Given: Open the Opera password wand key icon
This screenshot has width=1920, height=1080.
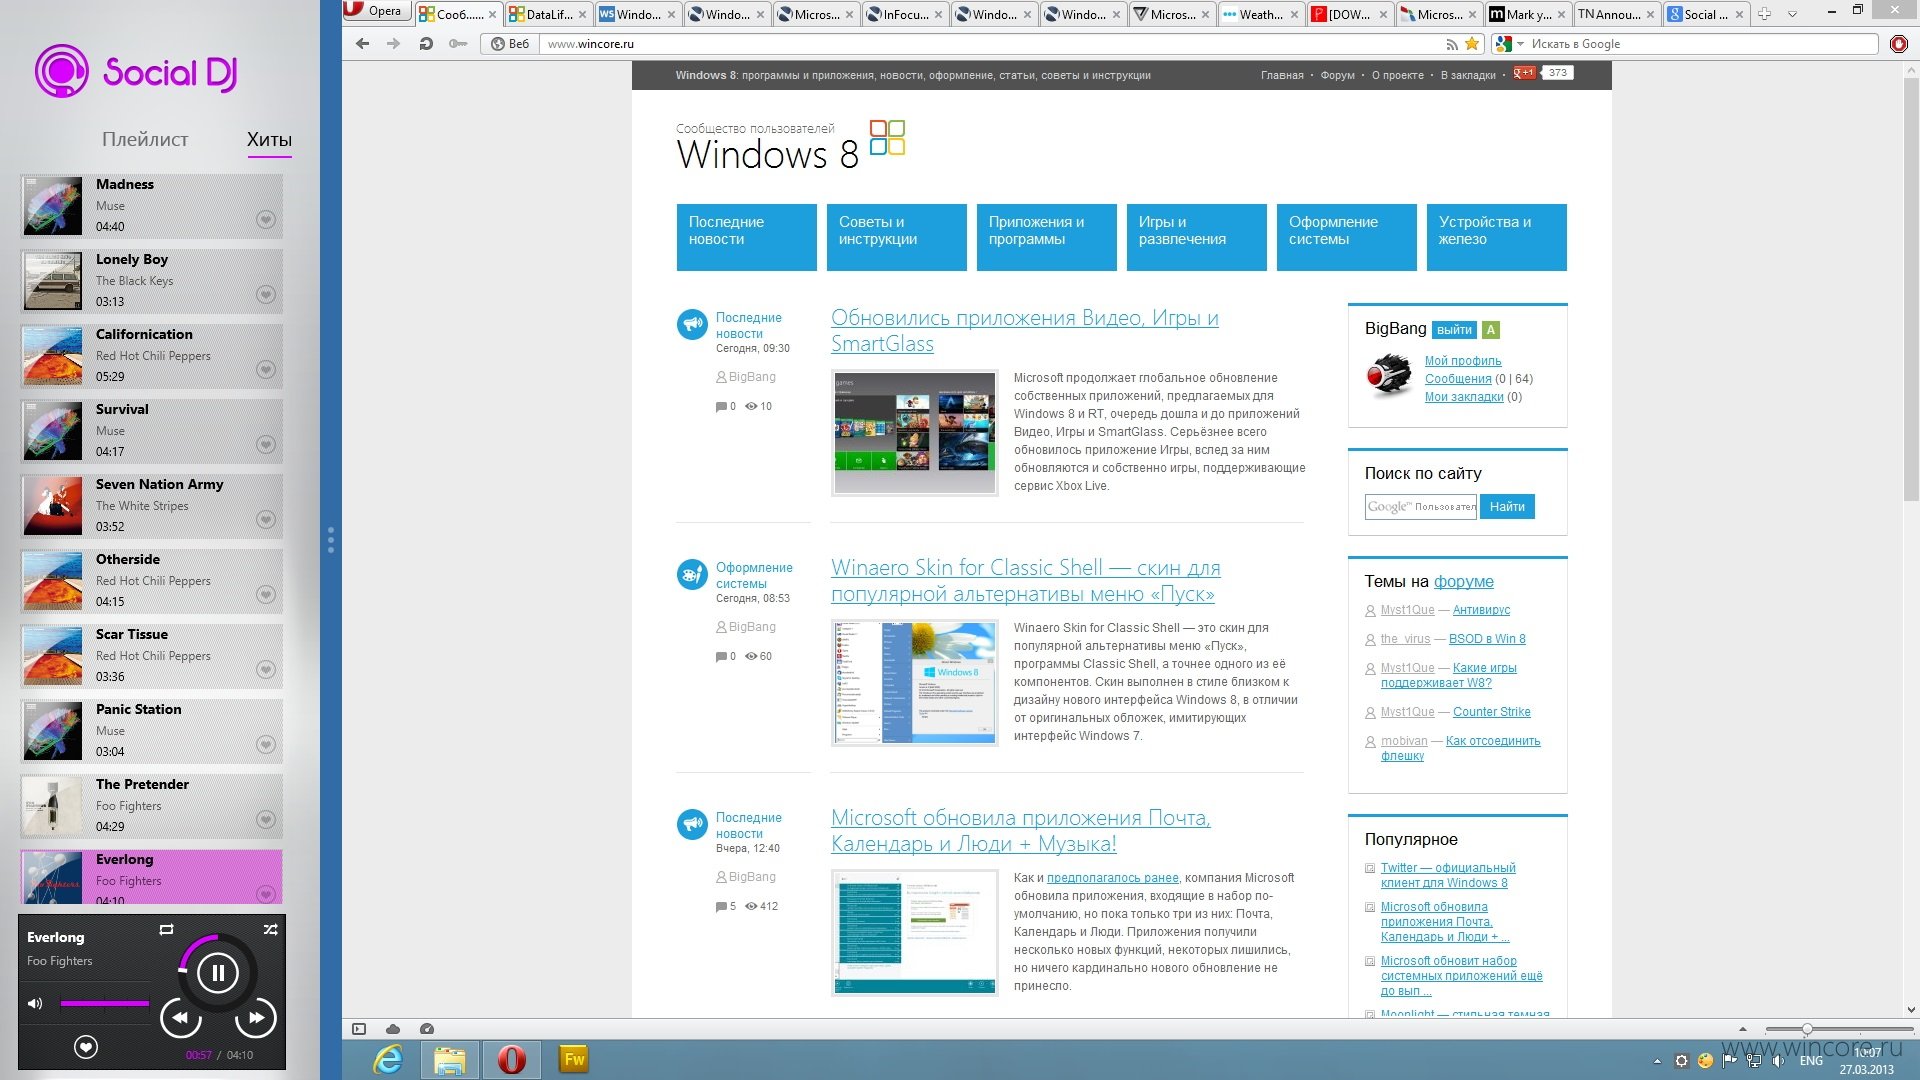Looking at the screenshot, I should click(458, 44).
